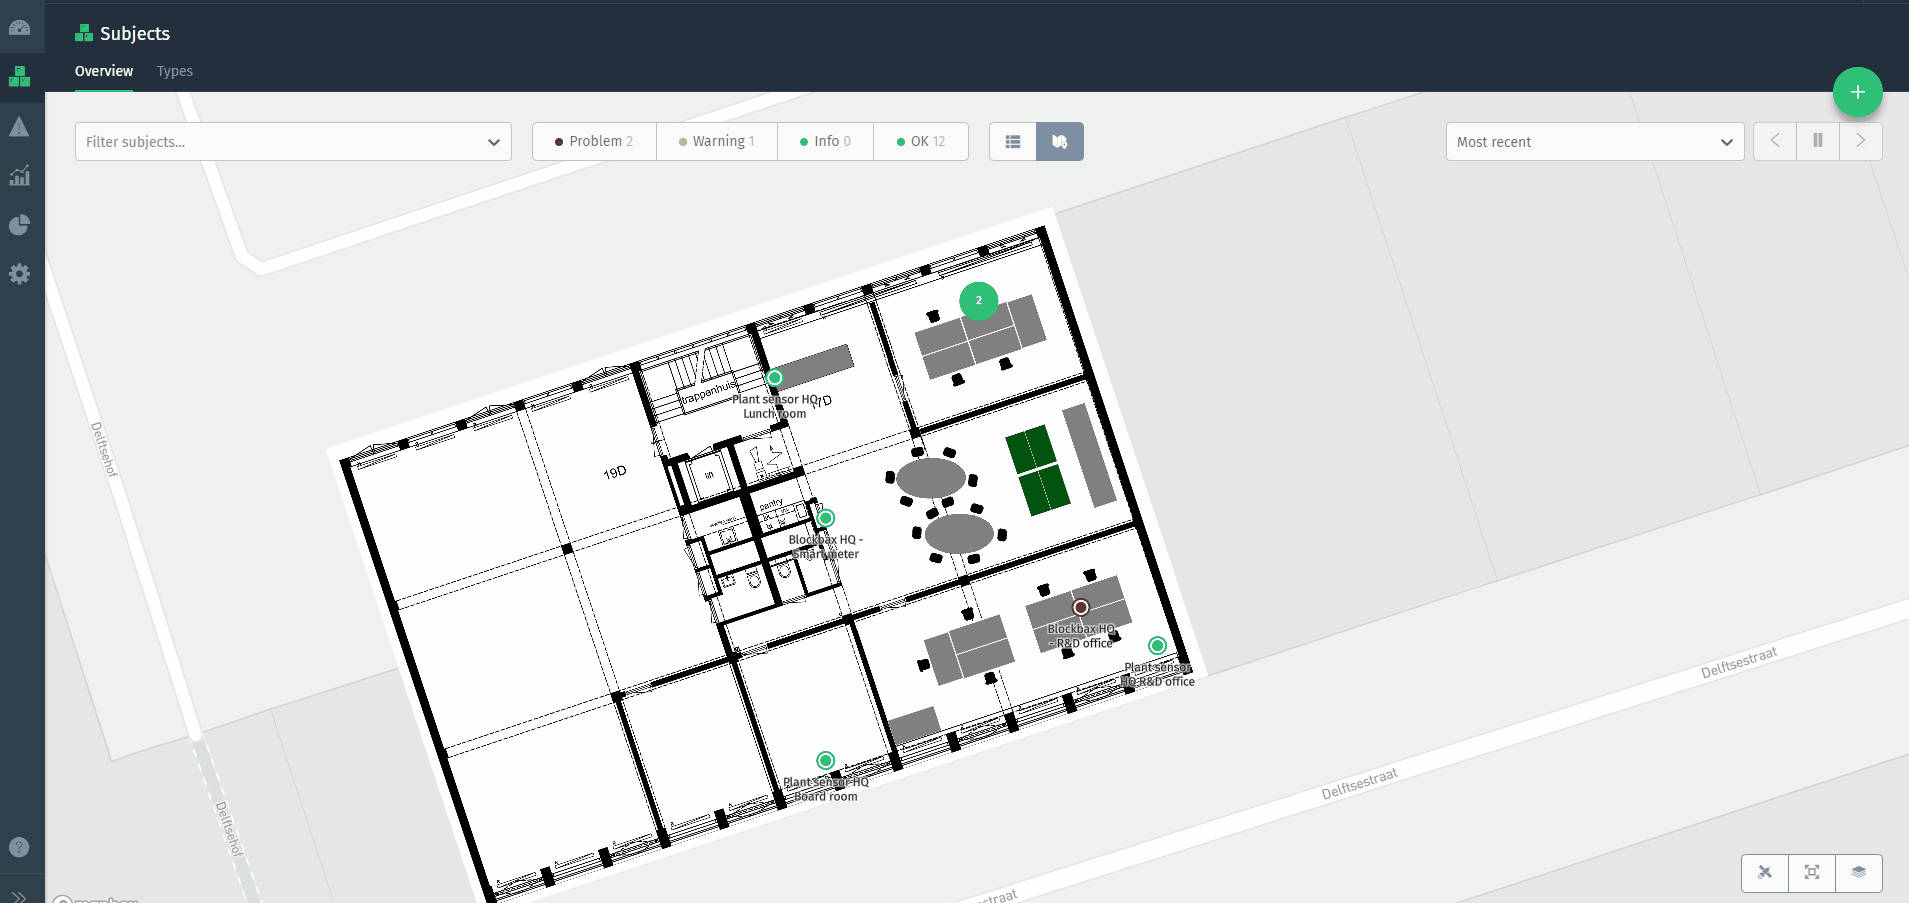The image size is (1909, 903).
Task: Click the Blockbax HQ R&D office problem marker
Action: point(1081,607)
